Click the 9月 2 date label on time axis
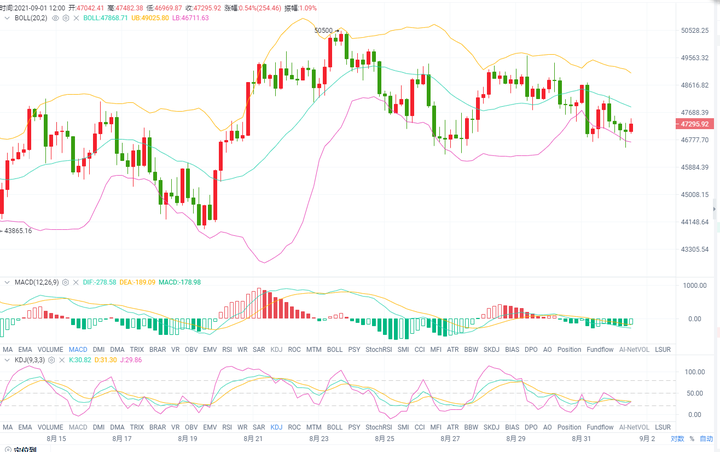The width and height of the screenshot is (720, 452). click(x=647, y=439)
